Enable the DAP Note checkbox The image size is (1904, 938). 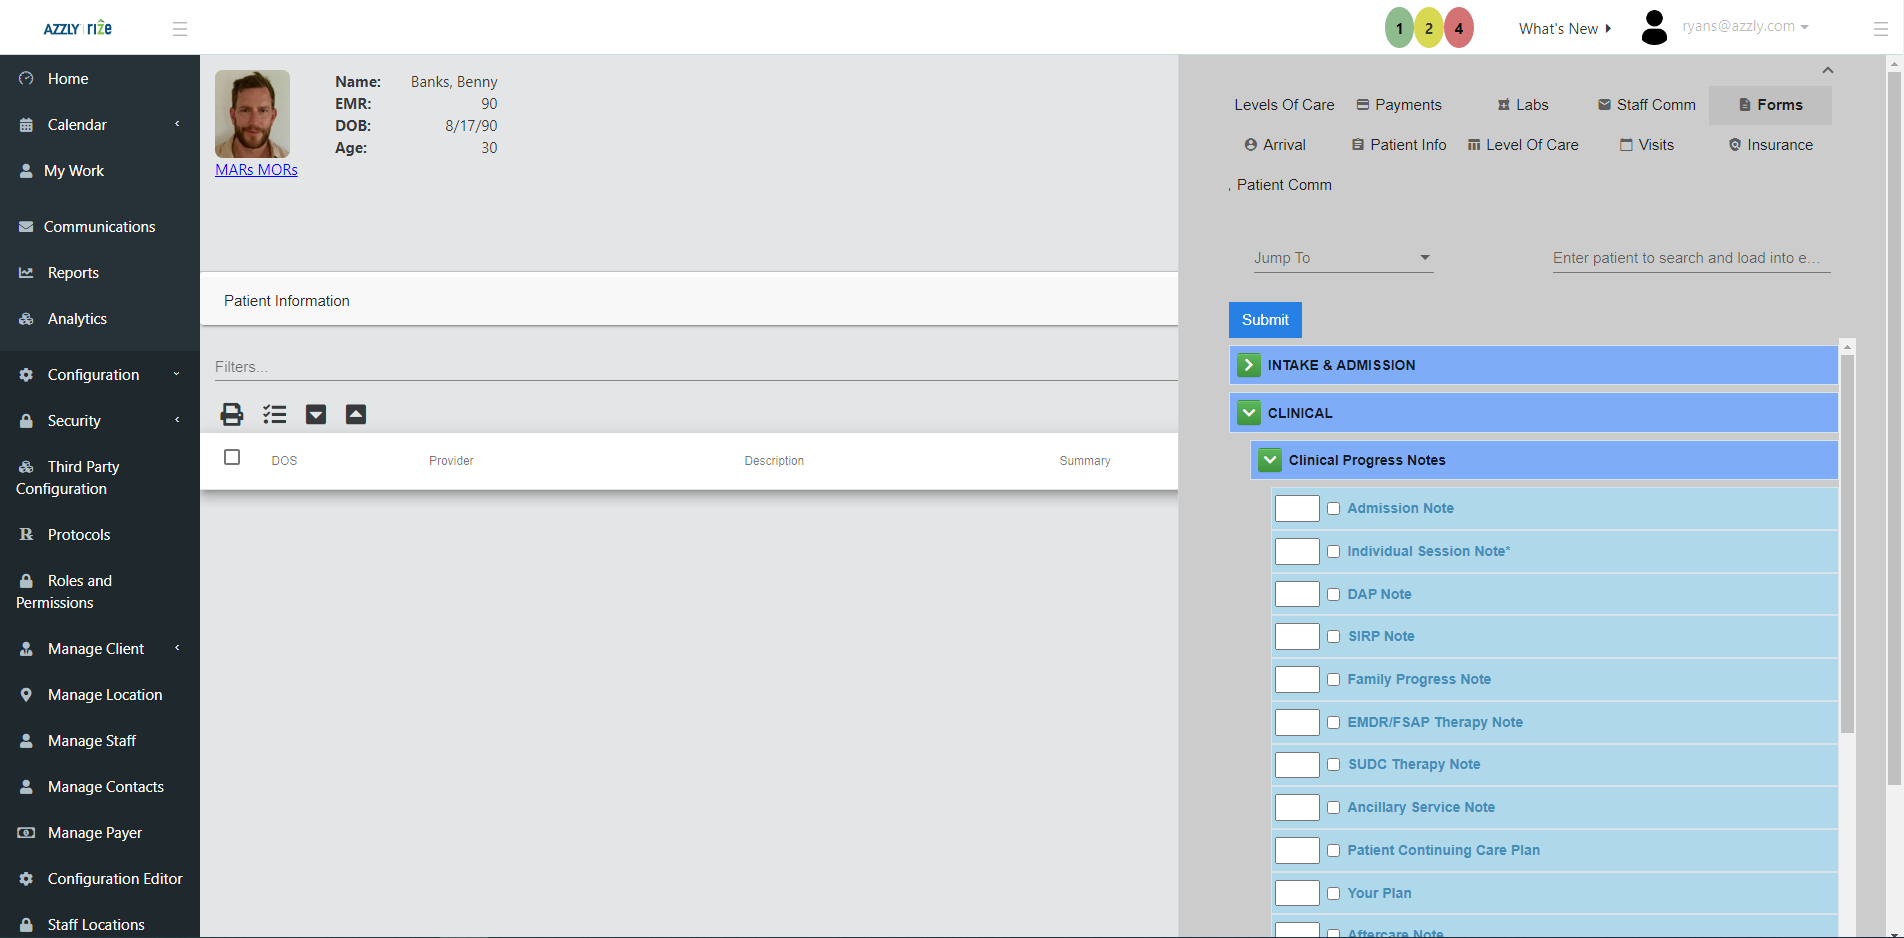[1333, 594]
